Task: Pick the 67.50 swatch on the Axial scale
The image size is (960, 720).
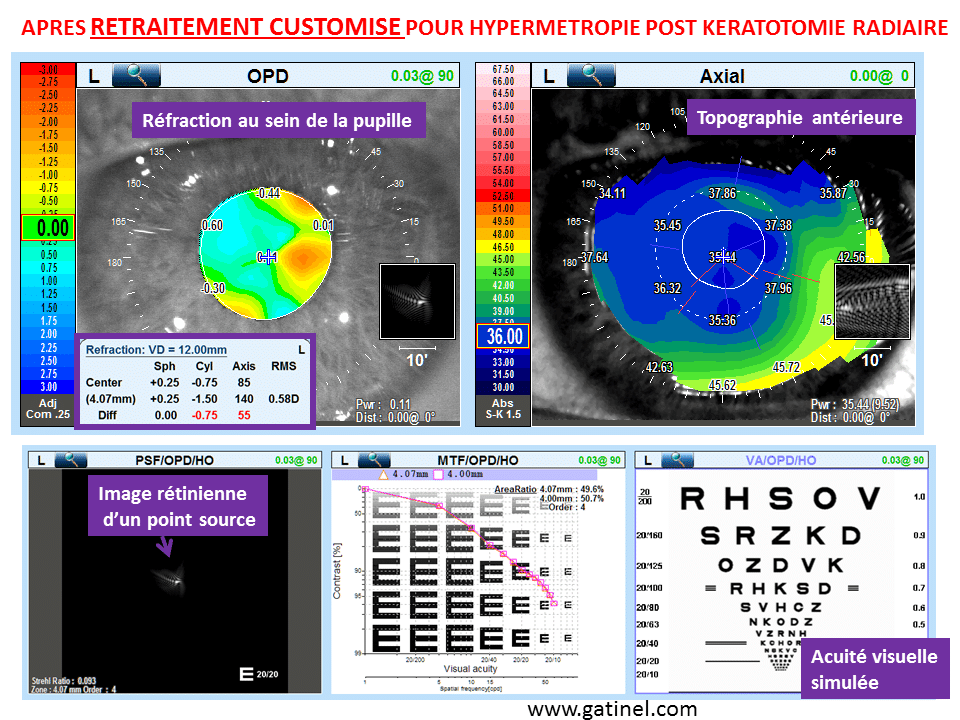Action: click(x=503, y=69)
